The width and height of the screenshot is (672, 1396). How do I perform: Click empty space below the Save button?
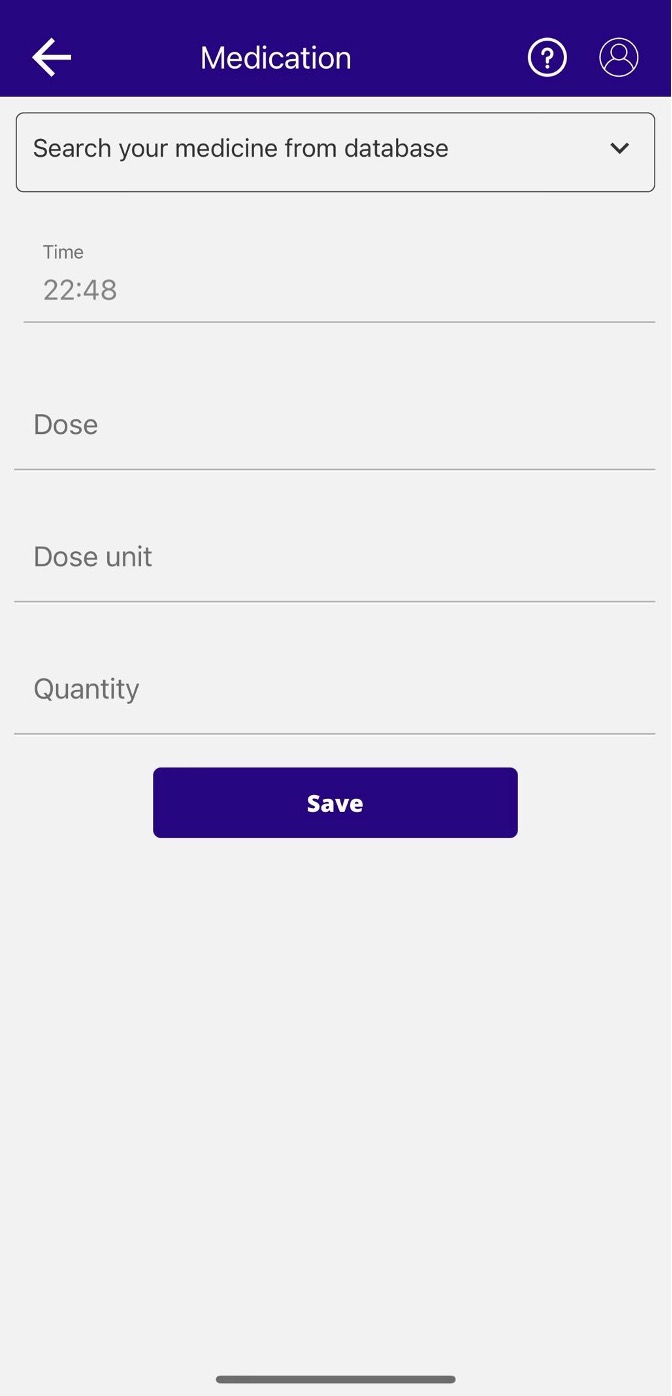pyautogui.click(x=336, y=1050)
